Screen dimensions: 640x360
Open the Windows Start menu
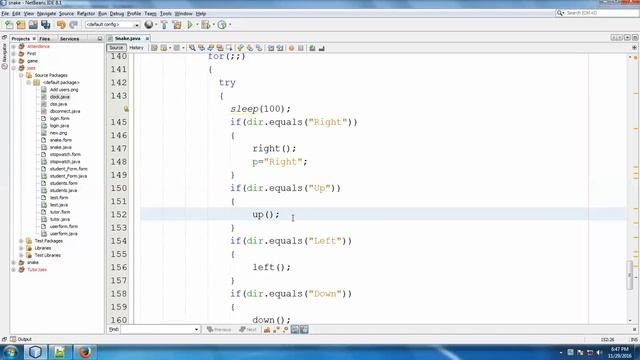click(x=10, y=352)
